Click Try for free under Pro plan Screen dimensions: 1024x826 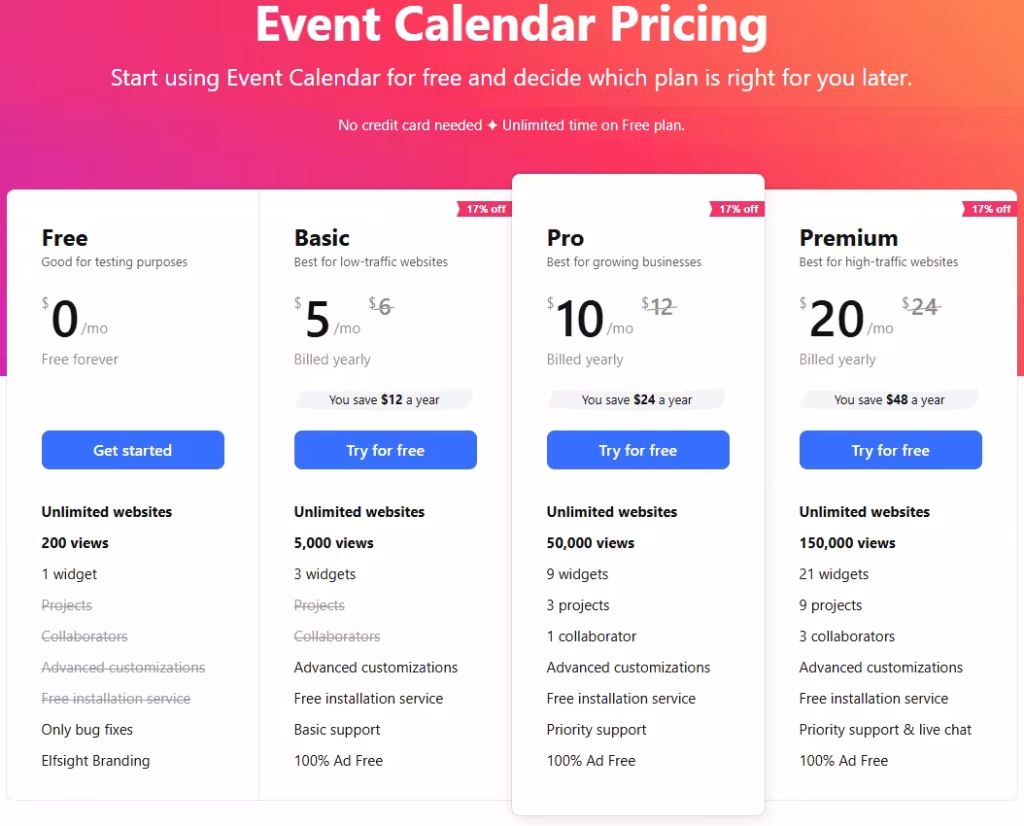[x=637, y=450]
